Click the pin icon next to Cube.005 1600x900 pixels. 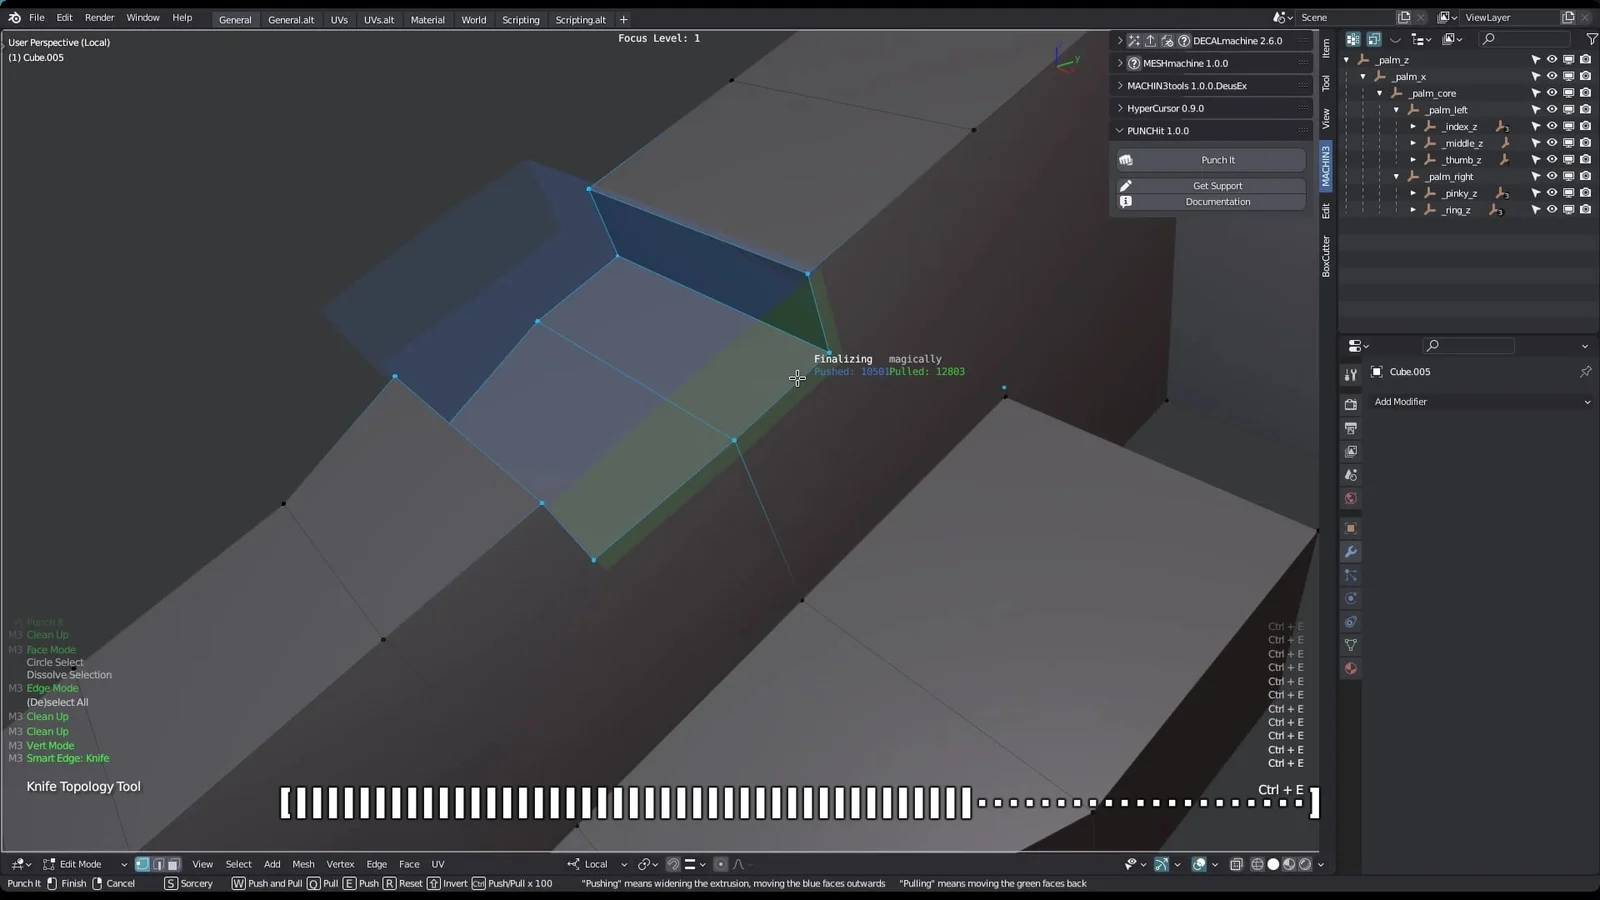1586,371
